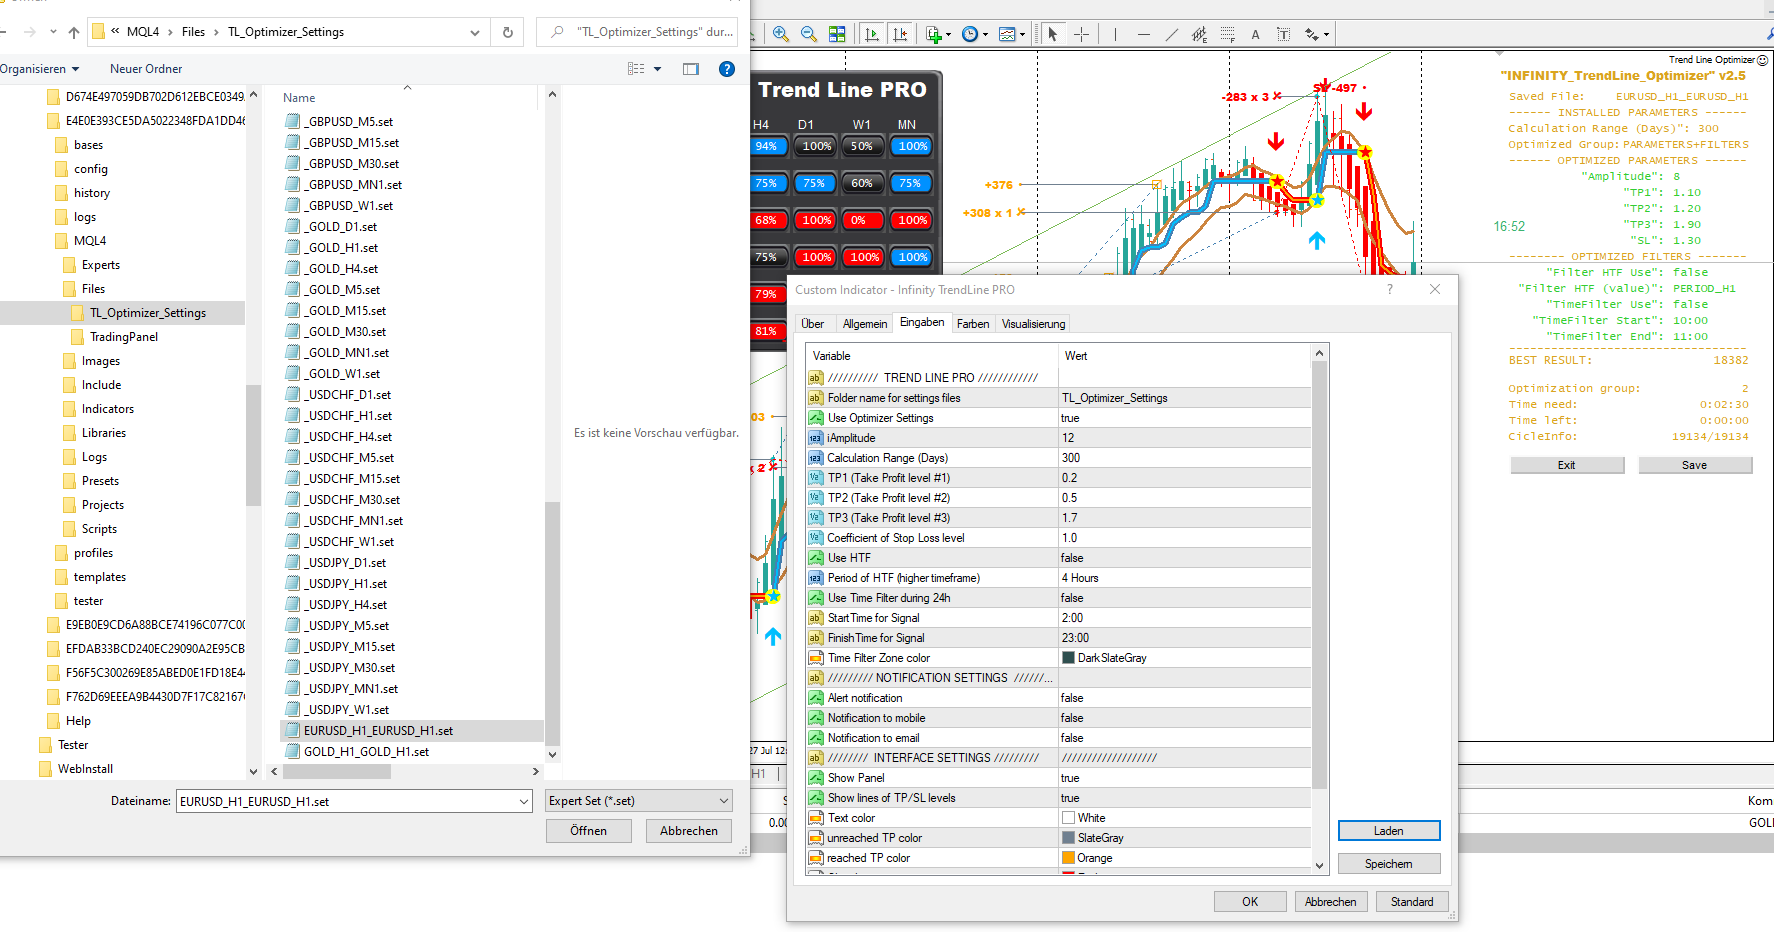This screenshot has height=932, width=1774.
Task: Go up one folder level in file dialog
Action: 73,32
